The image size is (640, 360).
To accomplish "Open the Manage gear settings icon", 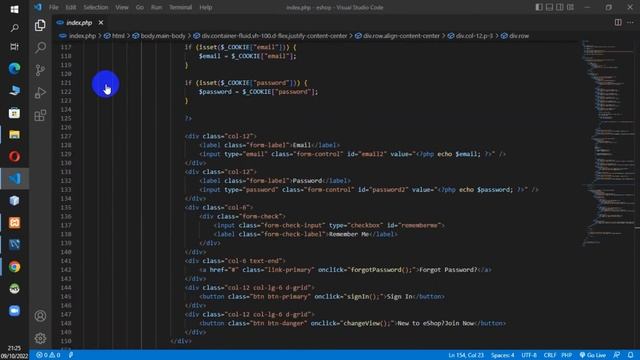I will point(40,338).
